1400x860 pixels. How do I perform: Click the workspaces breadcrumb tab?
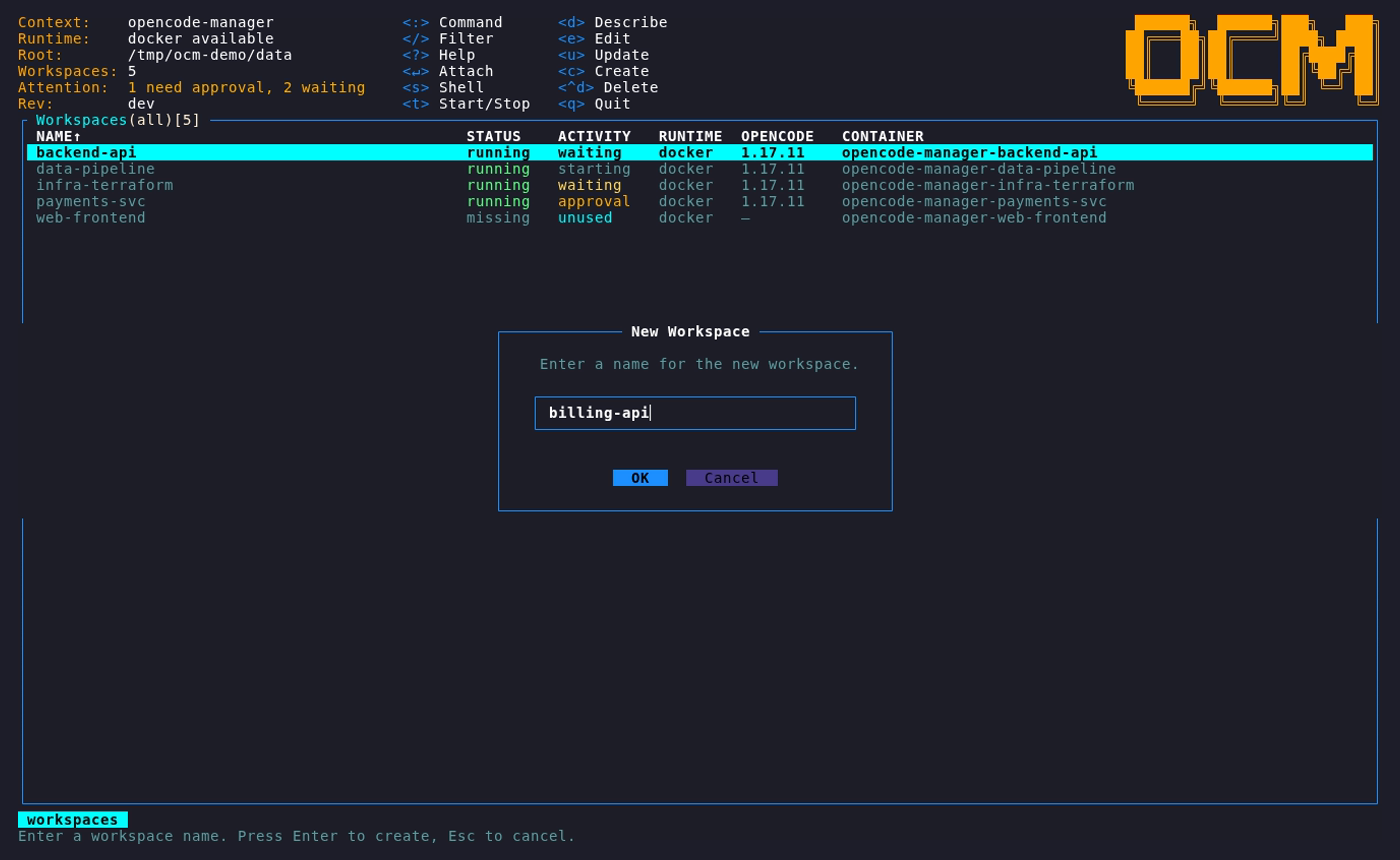(x=73, y=820)
